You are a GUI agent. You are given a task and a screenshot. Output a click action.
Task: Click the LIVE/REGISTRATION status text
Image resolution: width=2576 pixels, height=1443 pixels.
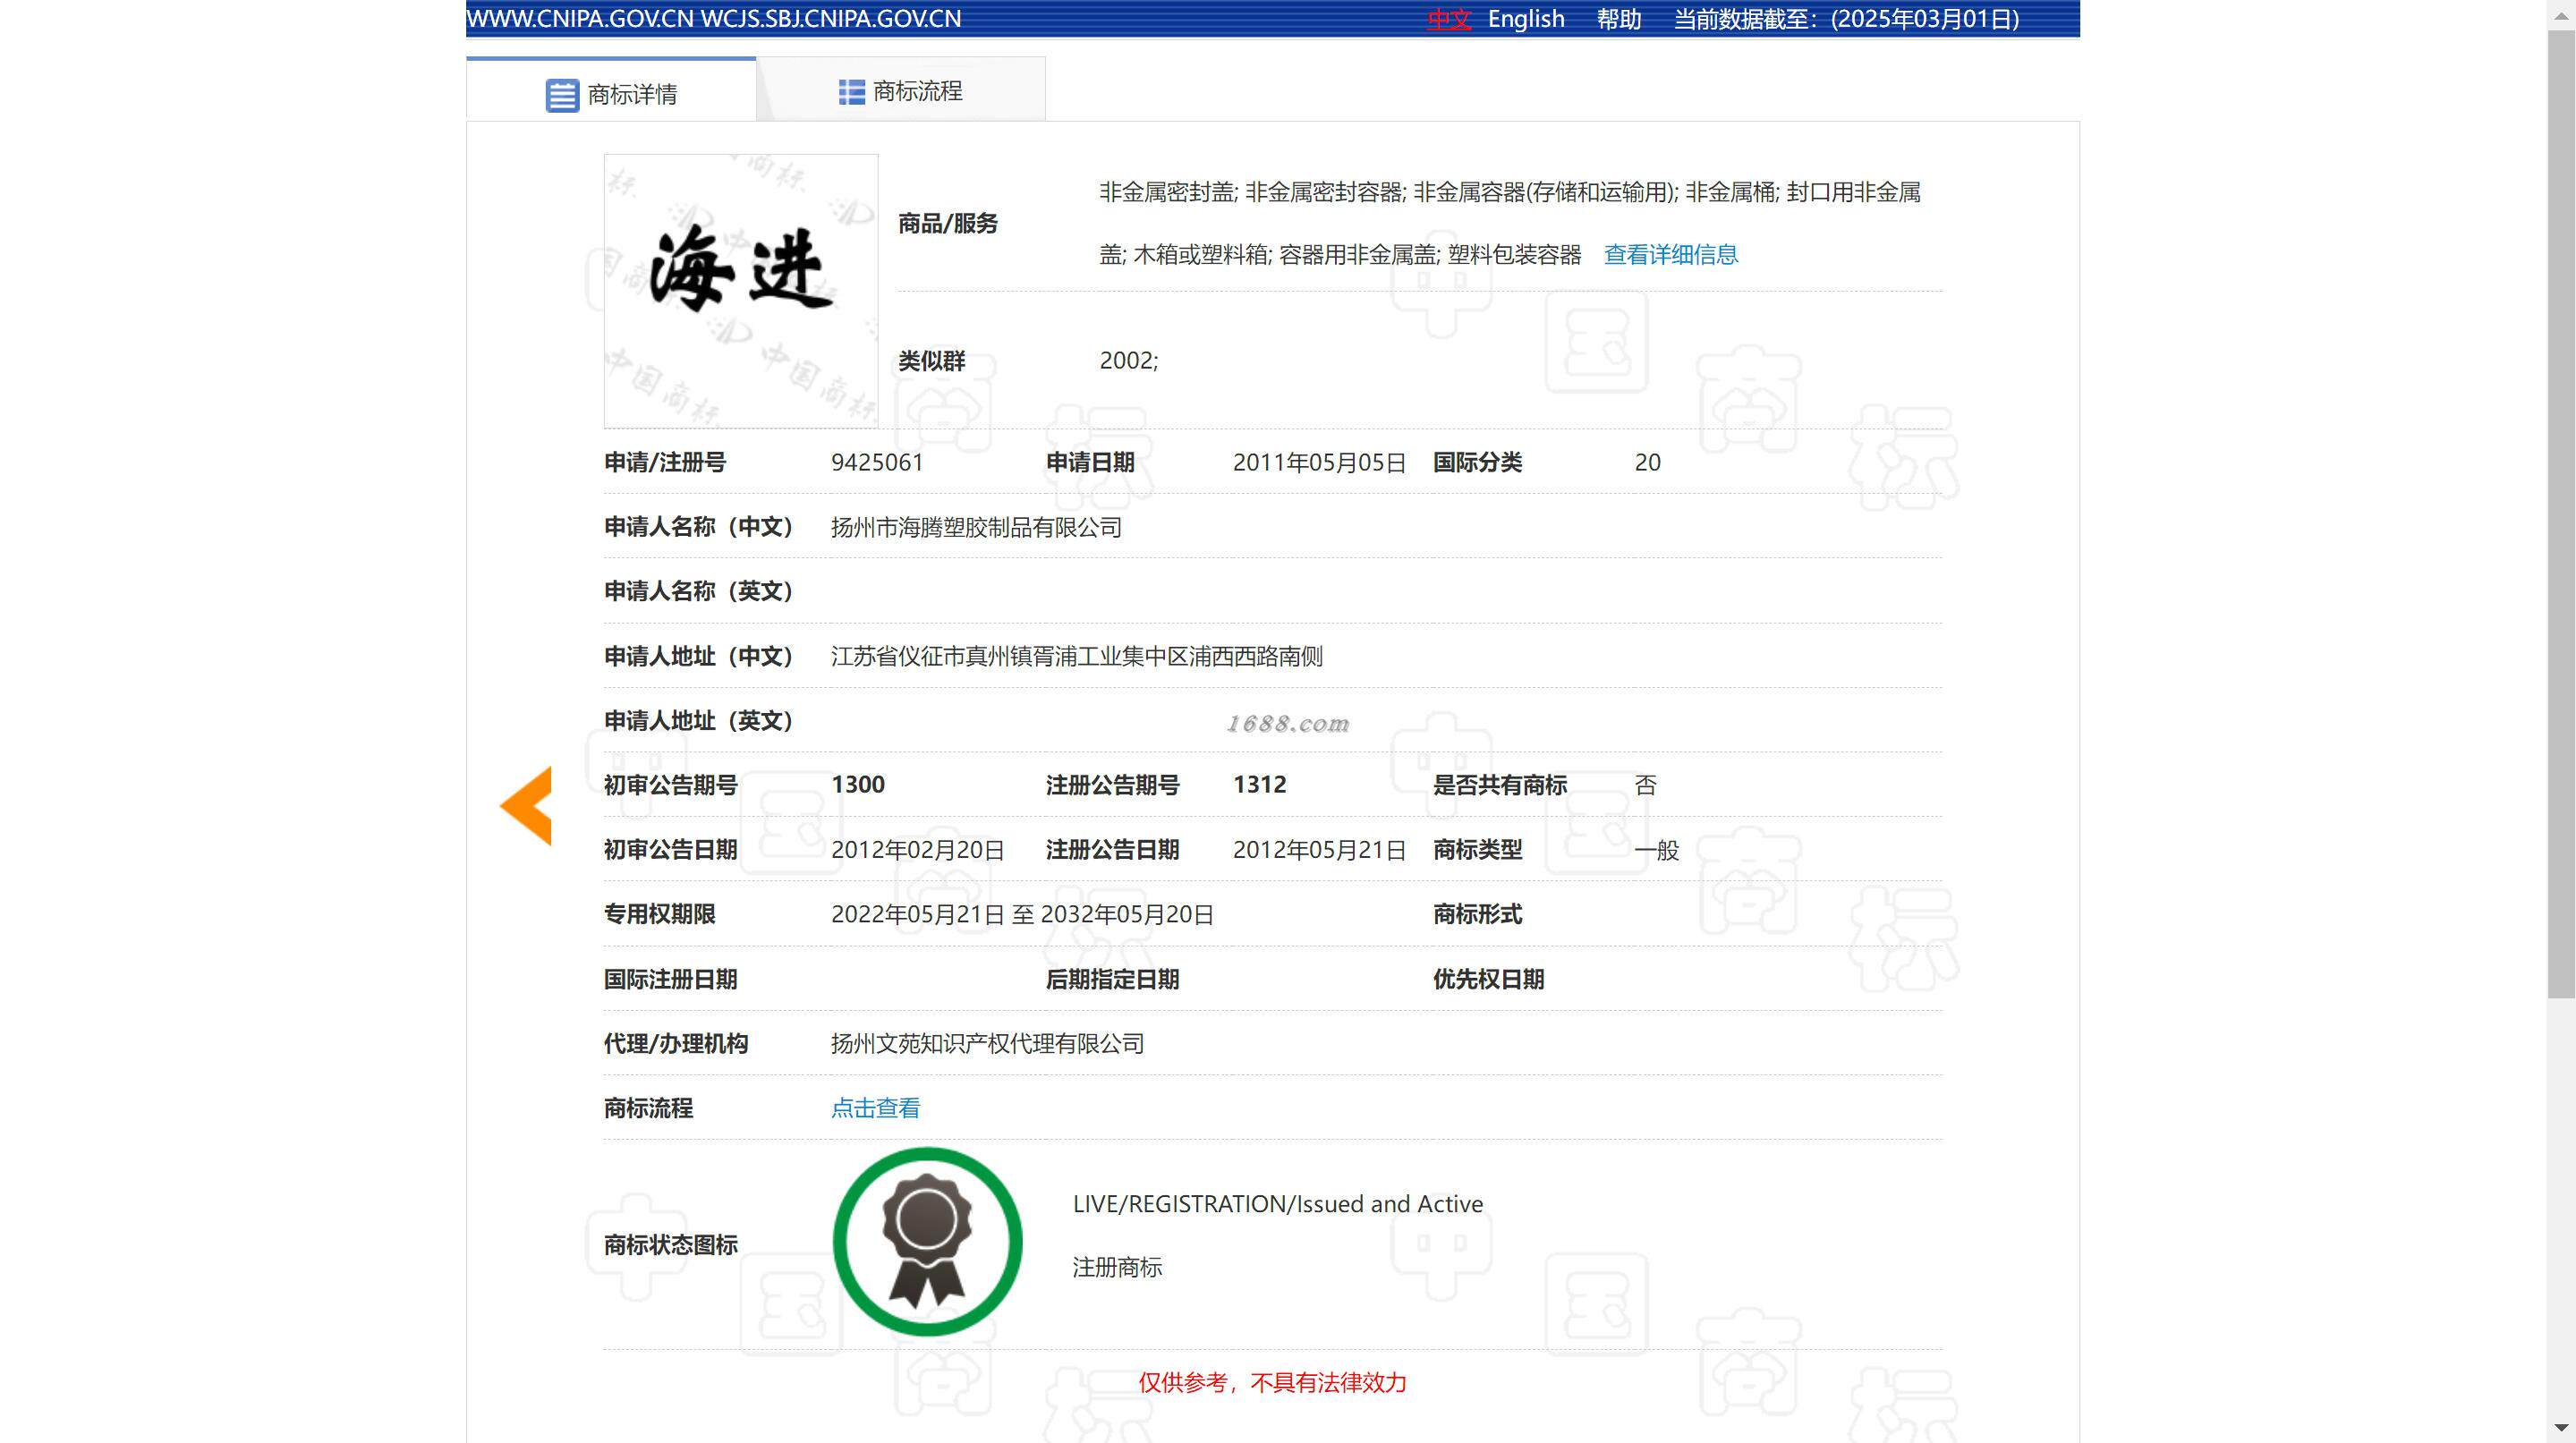[1277, 1204]
